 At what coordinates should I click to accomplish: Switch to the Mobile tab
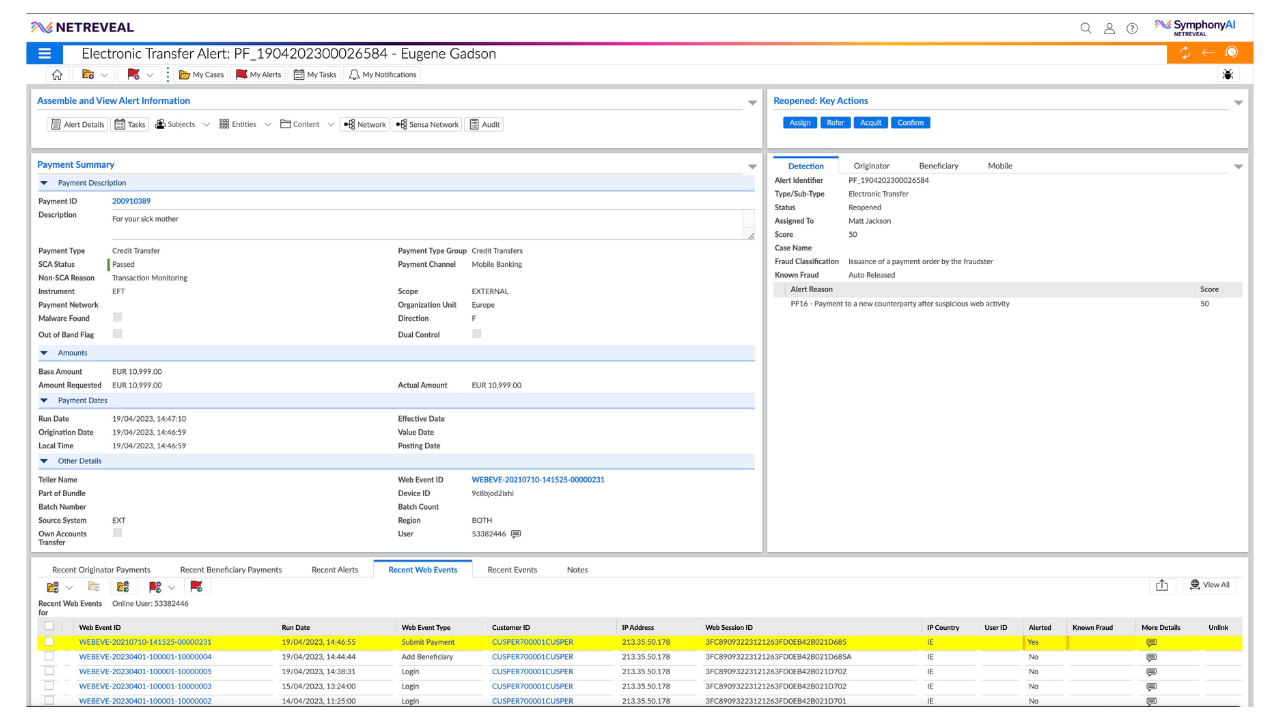coord(1000,166)
